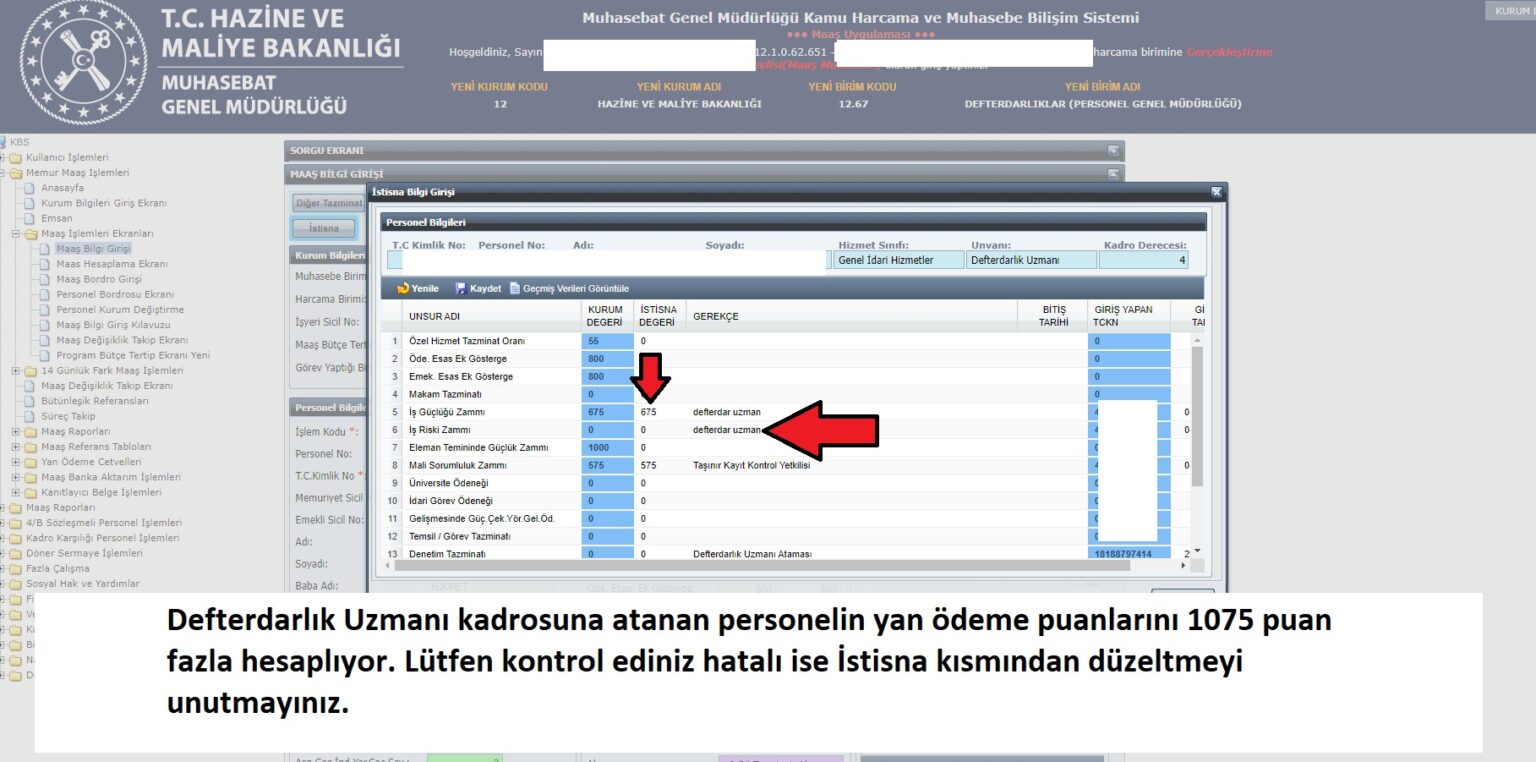
Task: Expand Maaş Banka Aktarım İşlemleri node
Action: point(16,477)
